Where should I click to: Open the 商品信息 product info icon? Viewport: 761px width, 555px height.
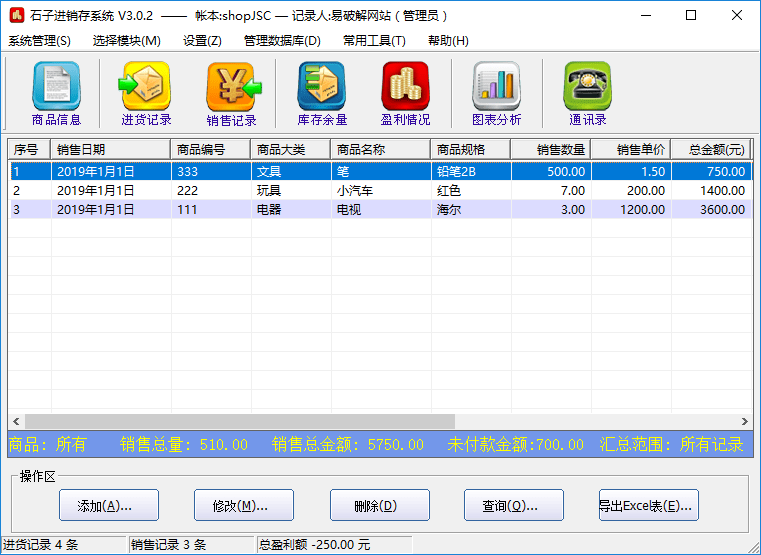pos(56,94)
